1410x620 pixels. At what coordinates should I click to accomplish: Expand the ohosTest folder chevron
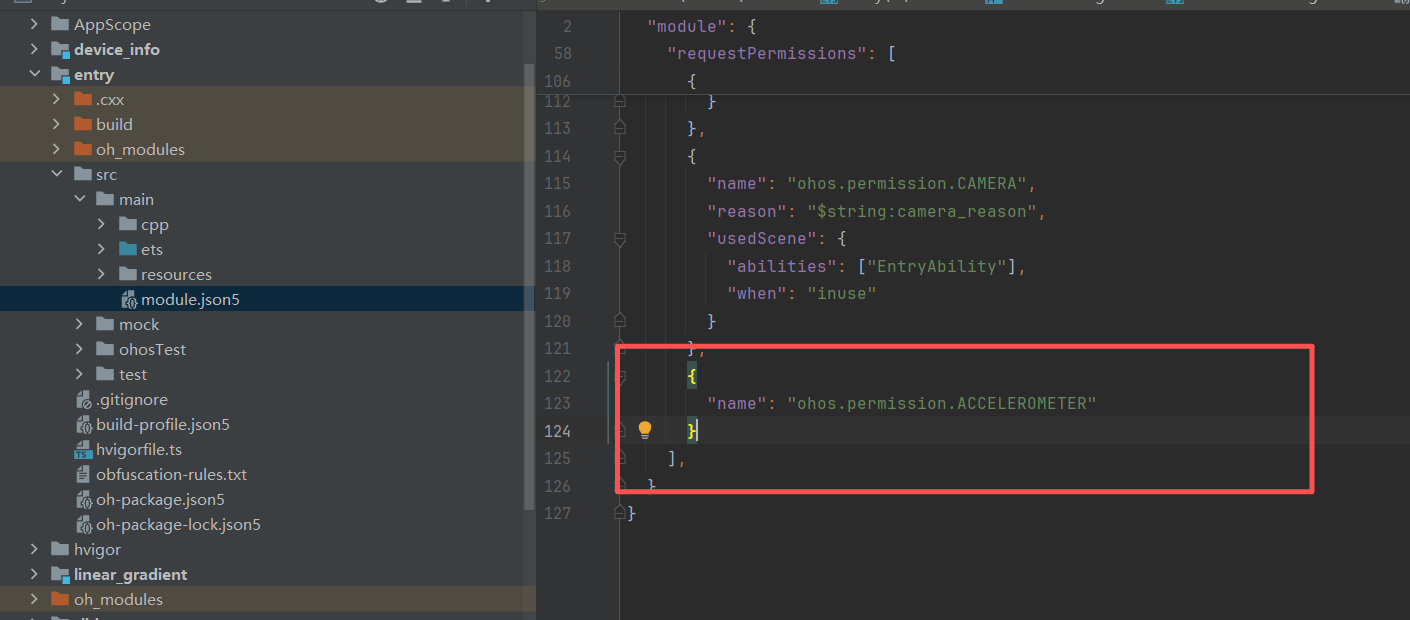point(79,349)
